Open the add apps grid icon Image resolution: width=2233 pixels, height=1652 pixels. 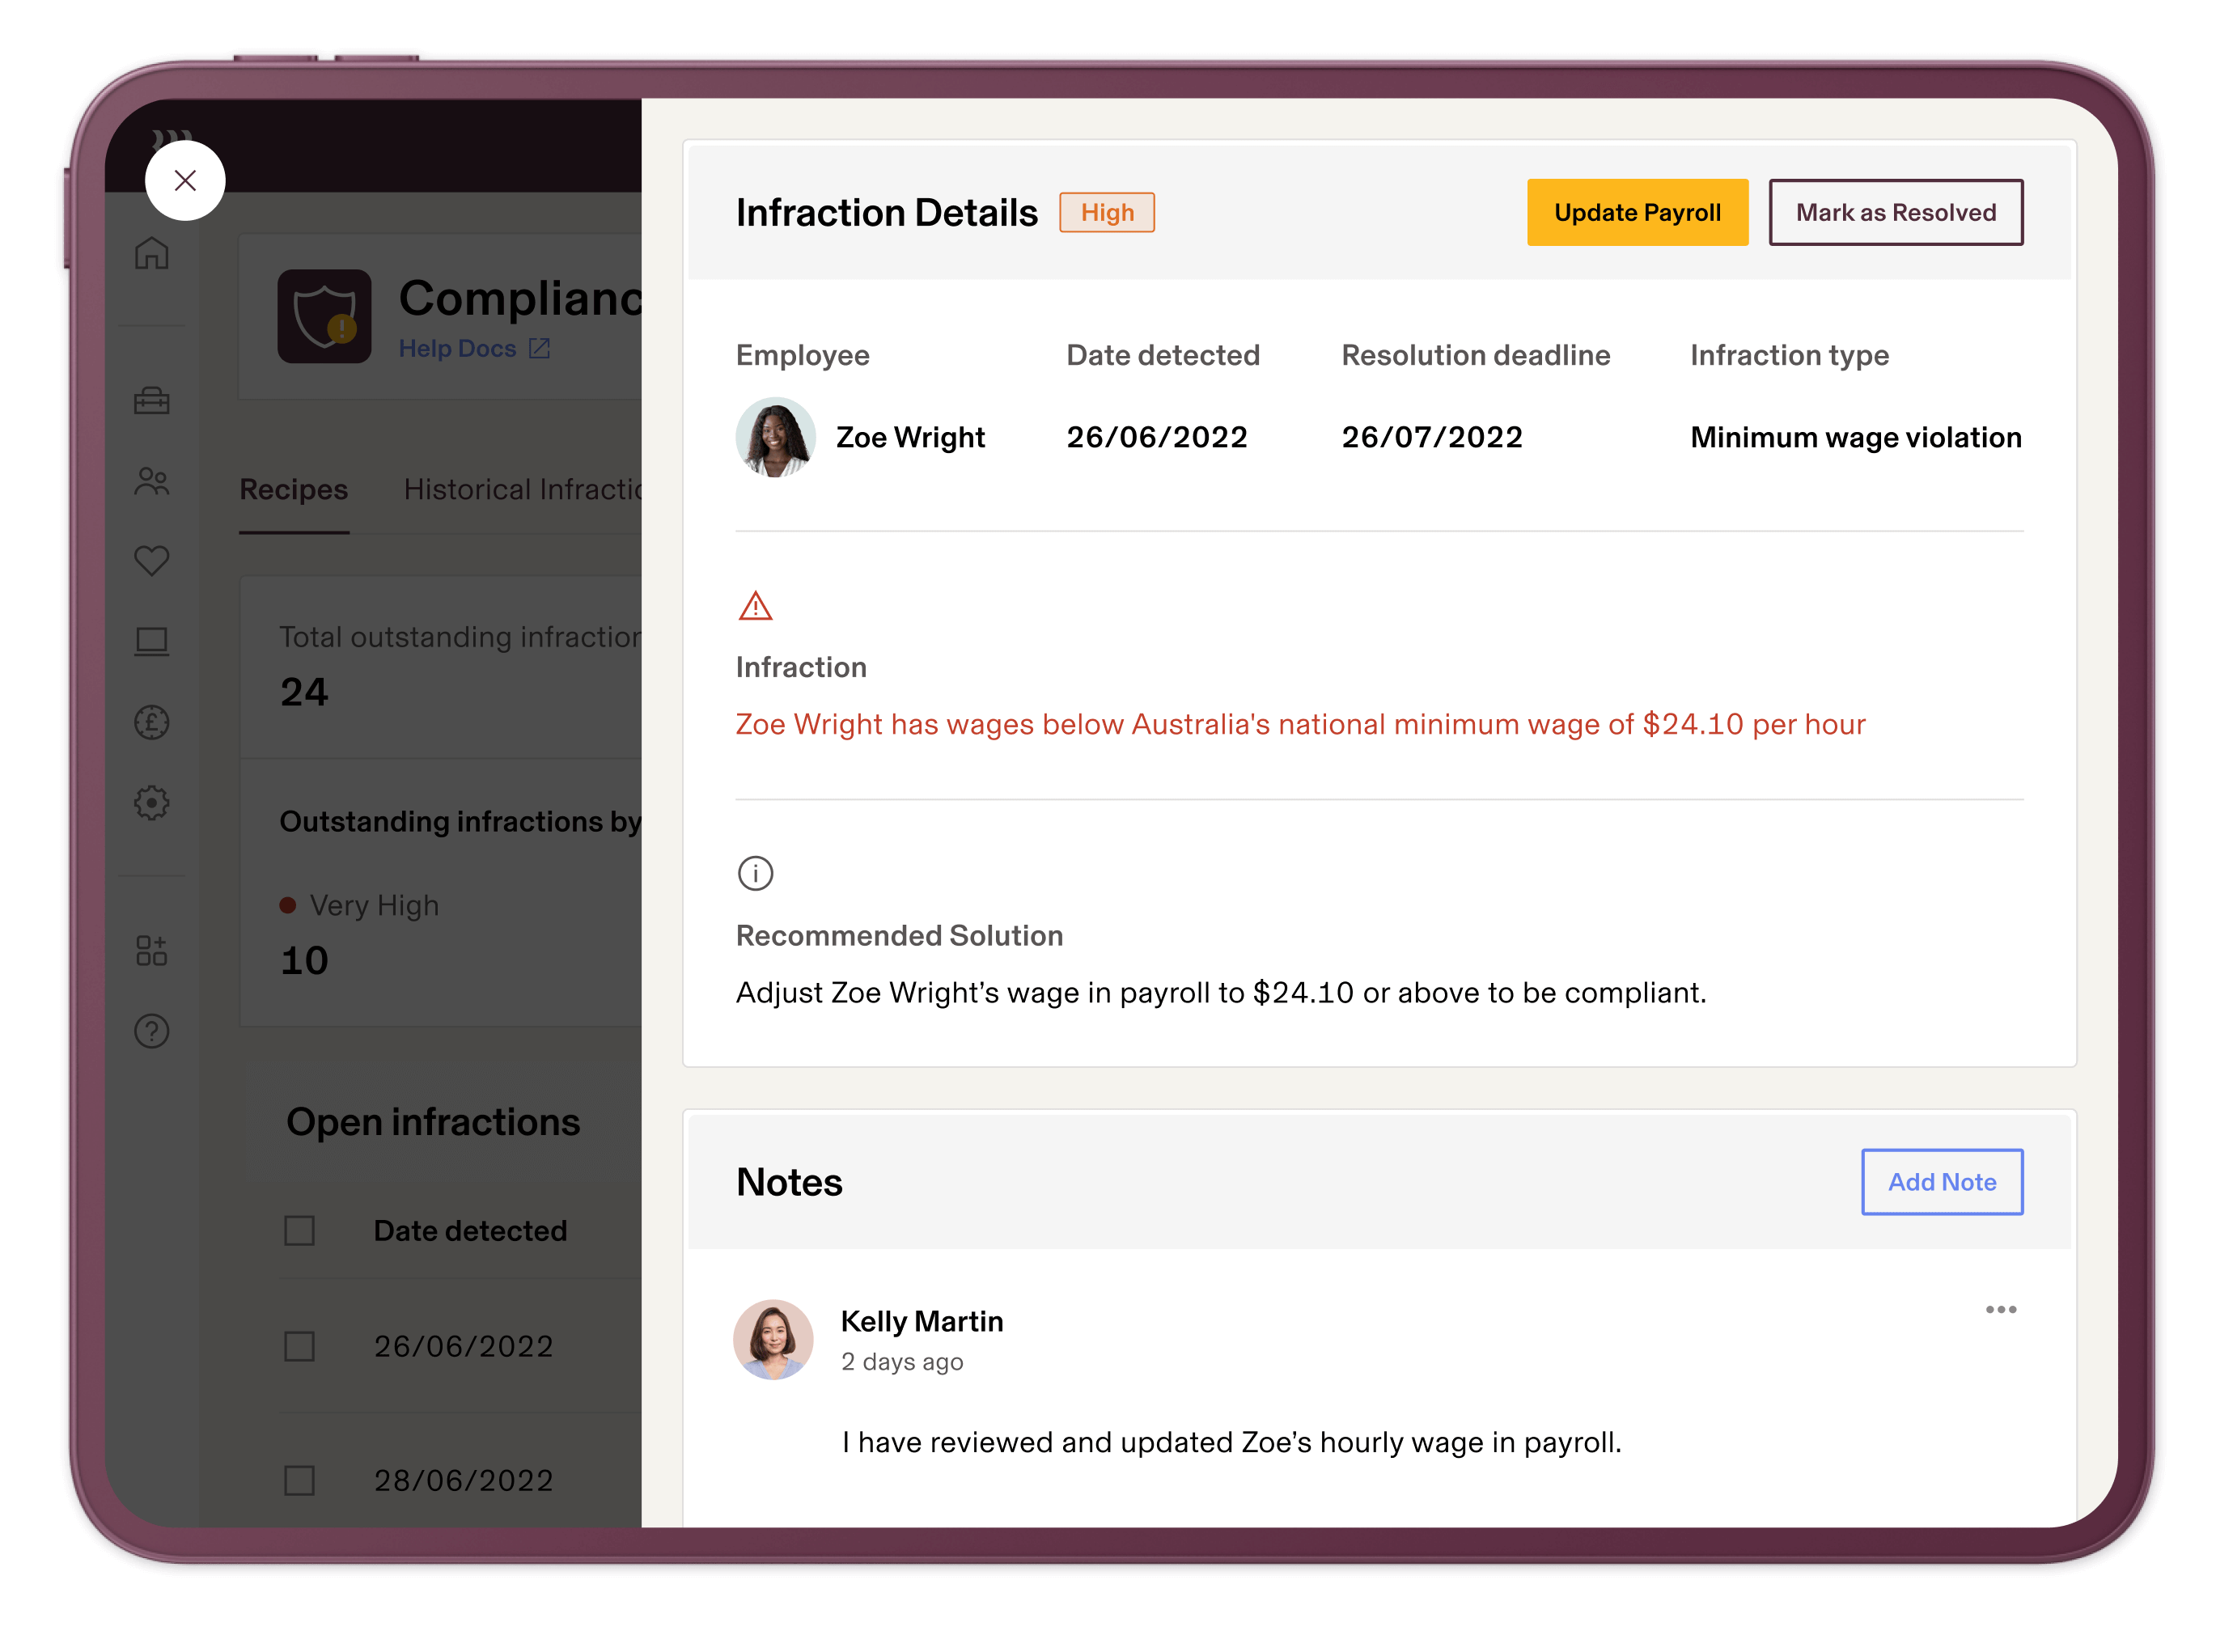(x=152, y=950)
